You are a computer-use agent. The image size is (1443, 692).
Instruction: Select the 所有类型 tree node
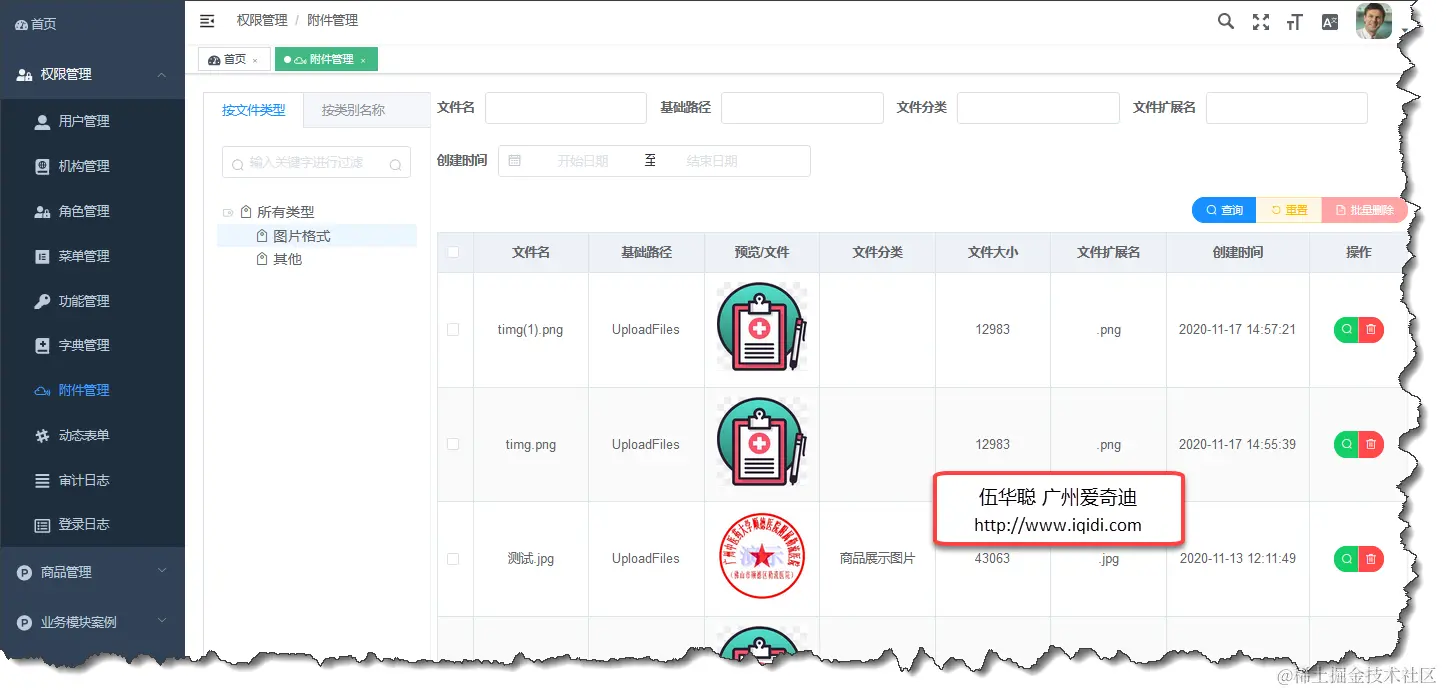coord(285,212)
